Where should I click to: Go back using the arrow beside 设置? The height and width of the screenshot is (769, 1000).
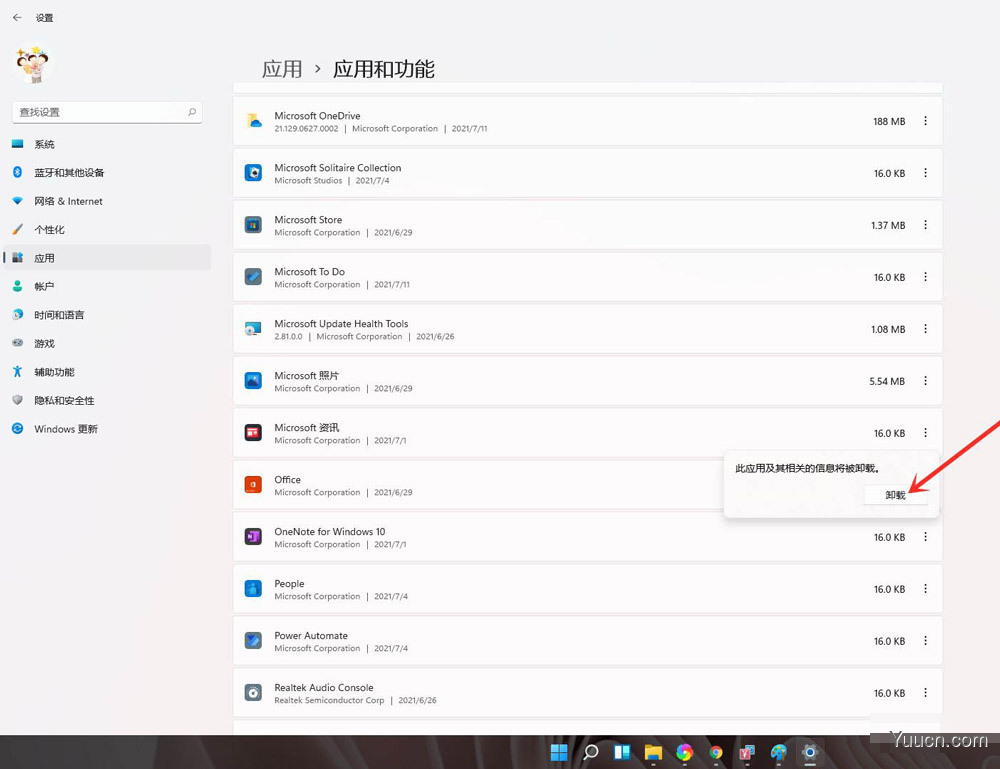pos(17,18)
